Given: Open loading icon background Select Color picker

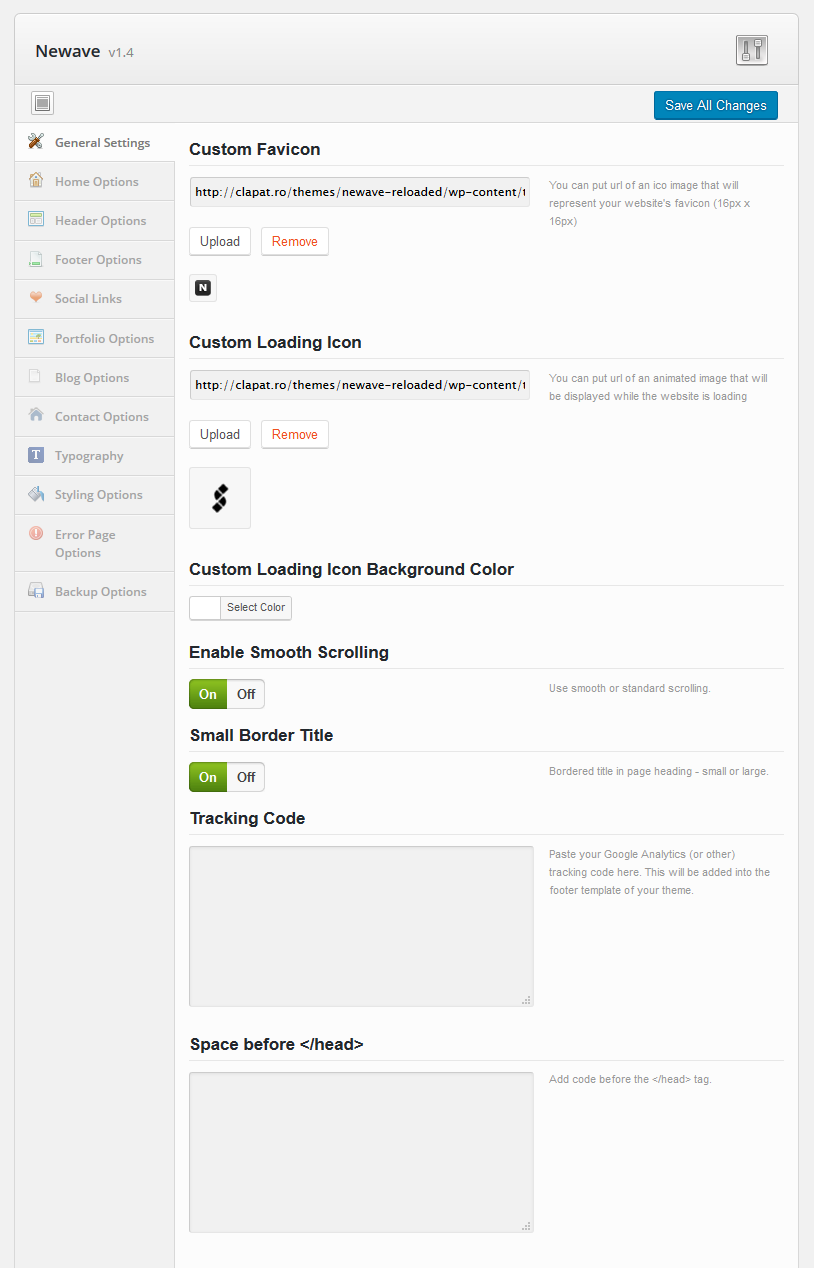Looking at the screenshot, I should 241,607.
